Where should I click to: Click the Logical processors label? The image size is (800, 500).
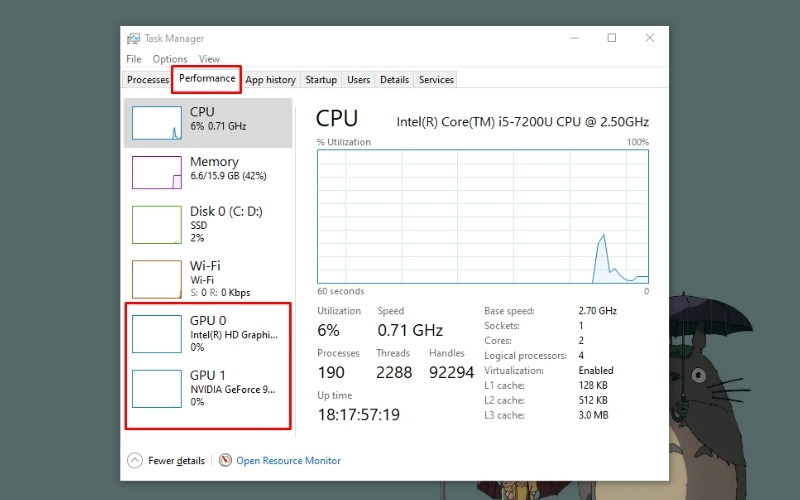(526, 356)
